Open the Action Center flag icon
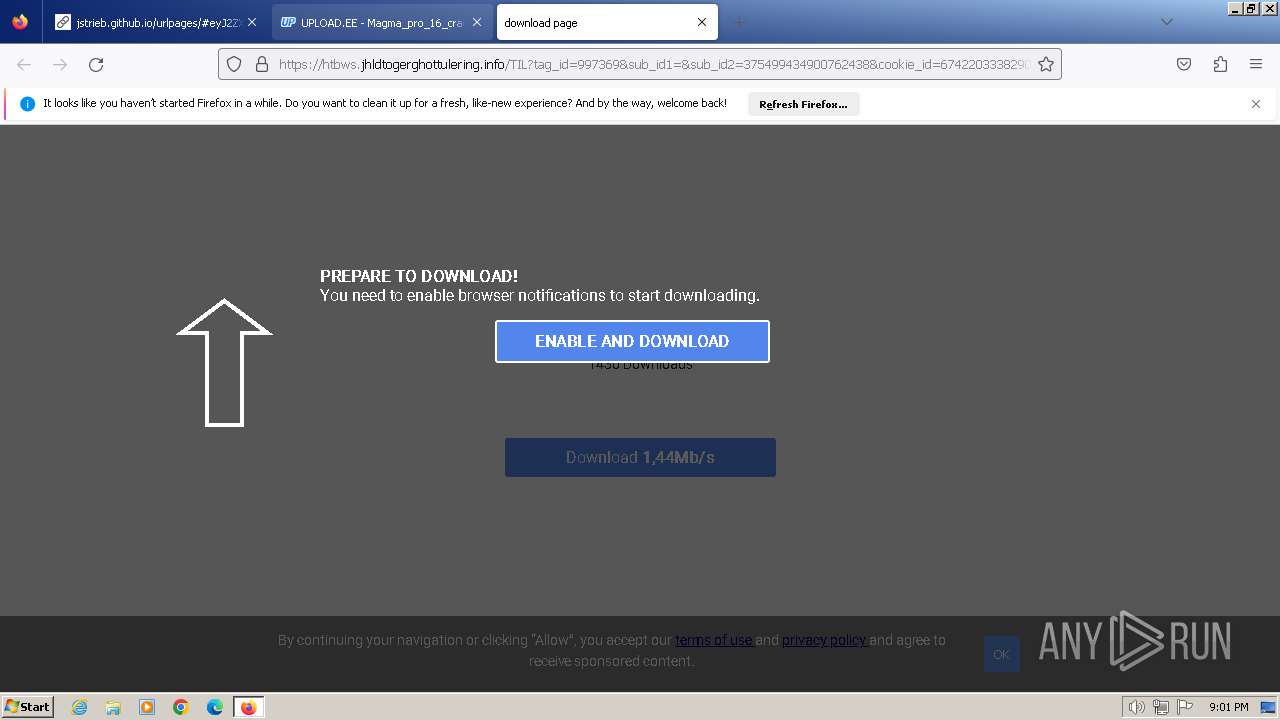Screen dimensions: 1280x720 1185,707
